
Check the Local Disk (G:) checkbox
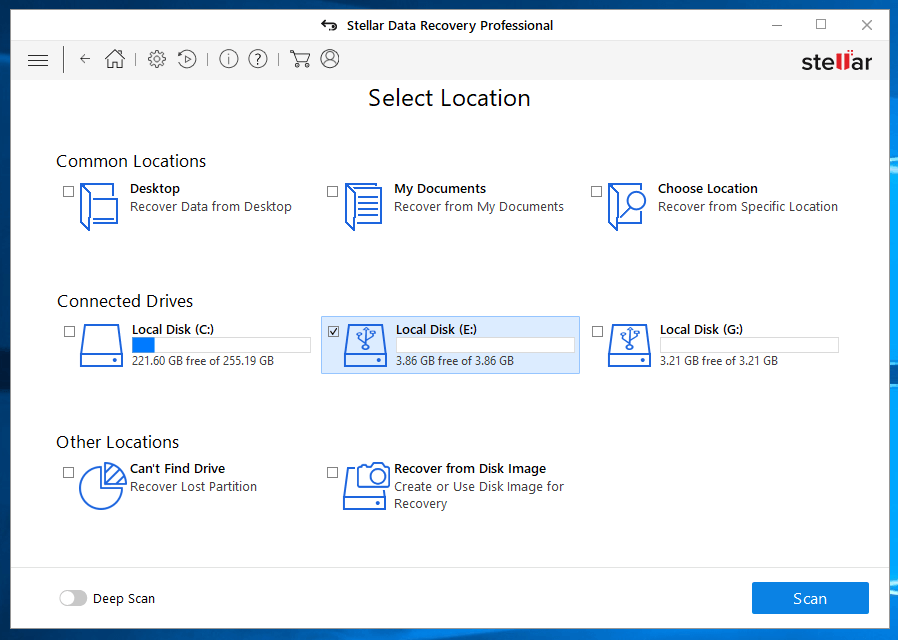coord(597,331)
